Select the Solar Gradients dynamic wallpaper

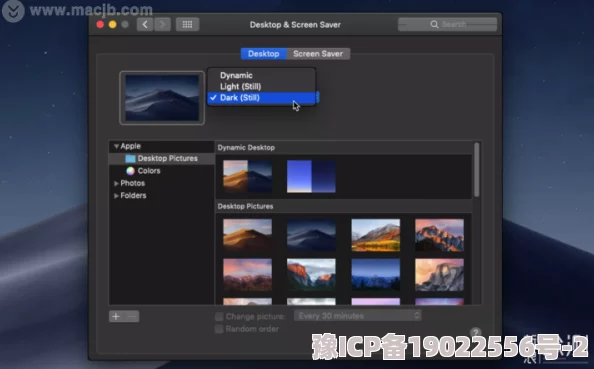(311, 176)
